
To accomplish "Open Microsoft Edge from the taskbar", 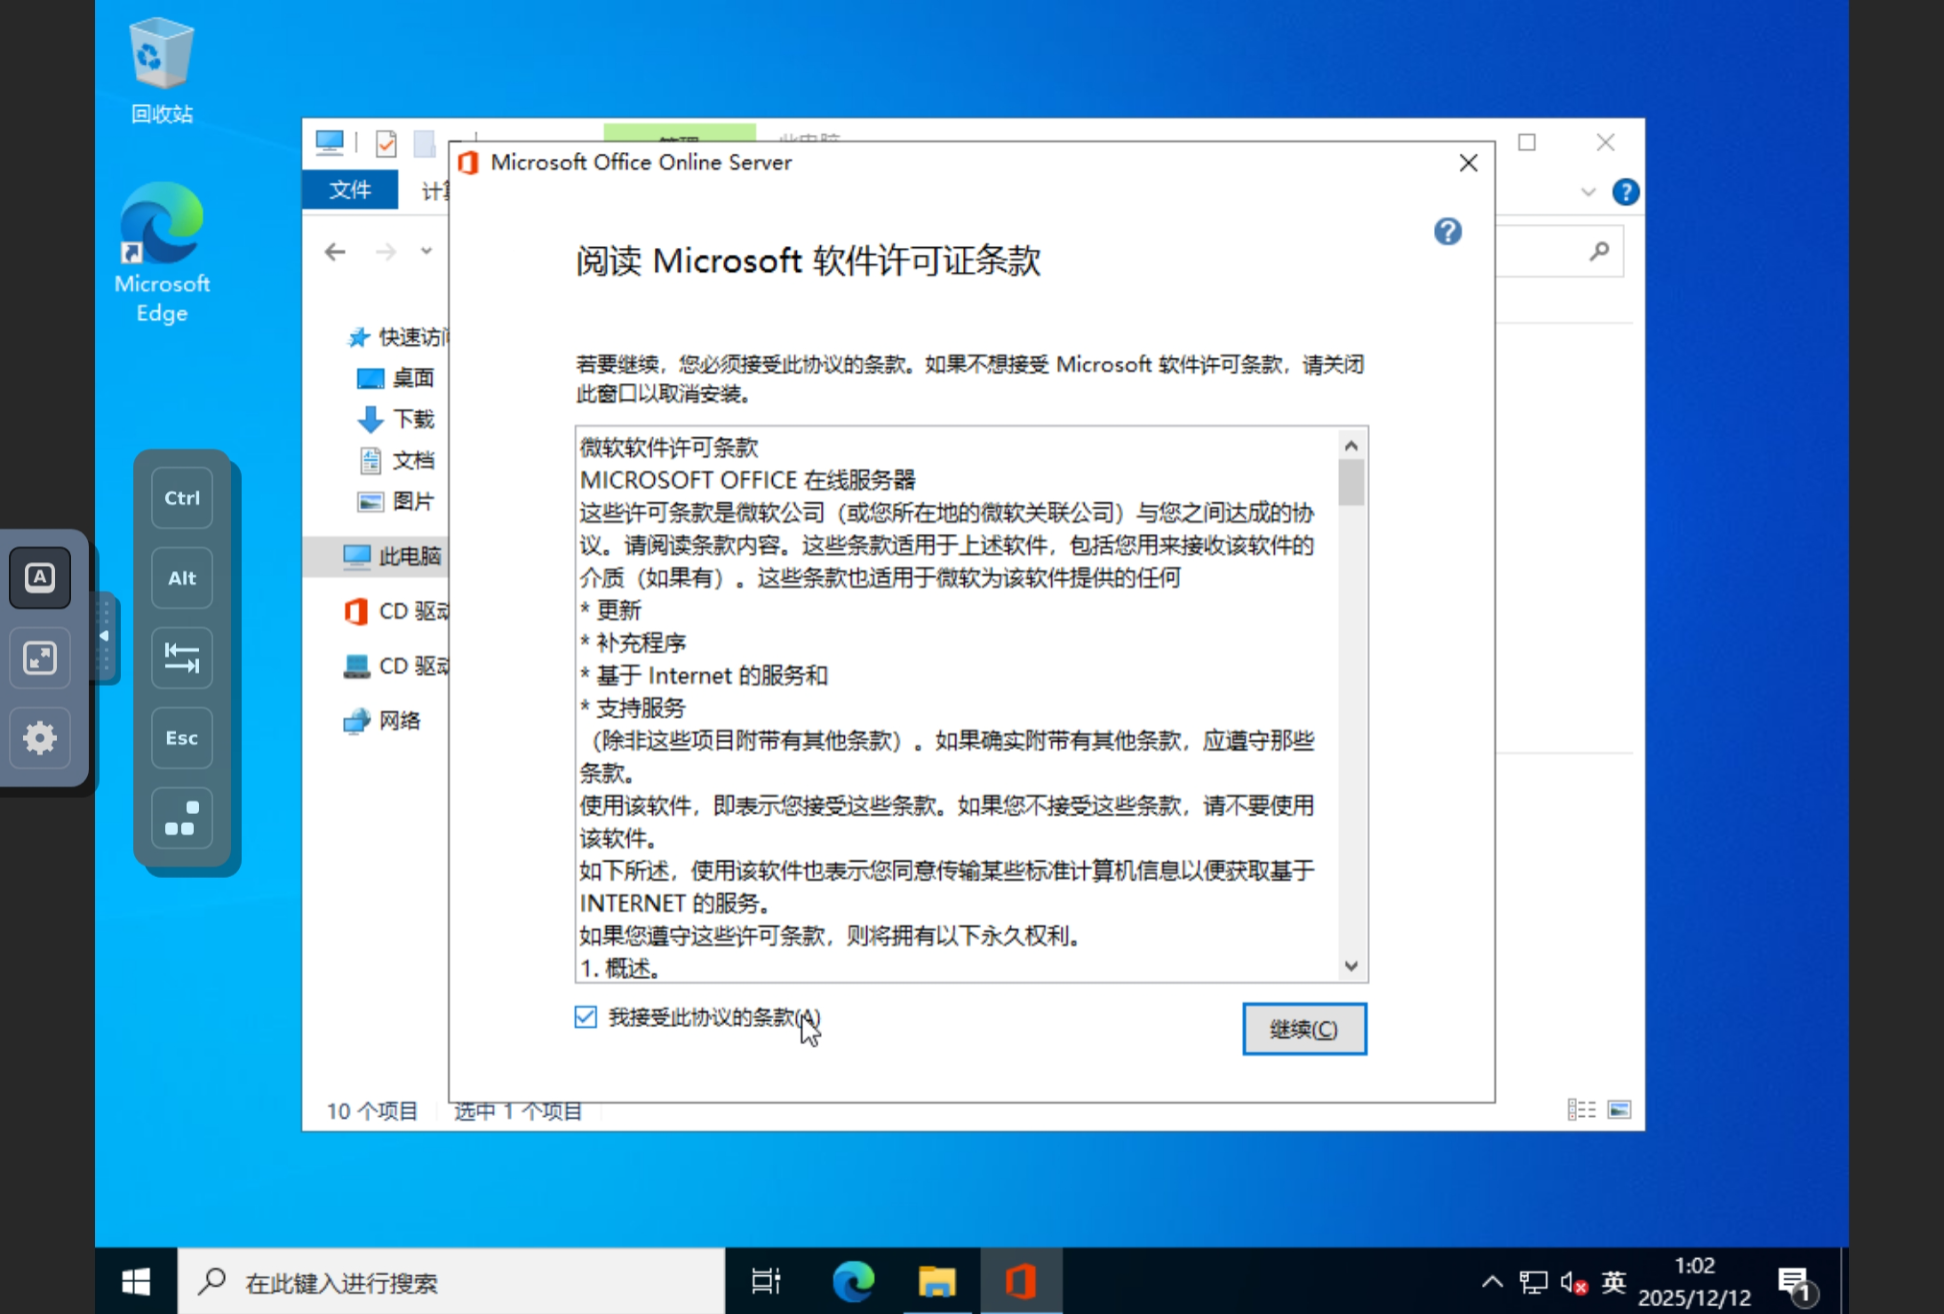I will [853, 1281].
